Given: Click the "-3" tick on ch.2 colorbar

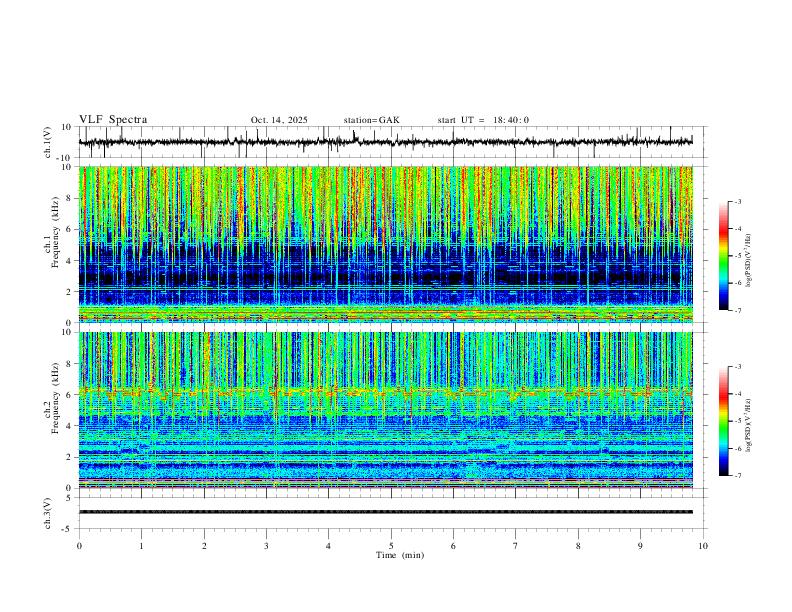Looking at the screenshot, I should 737,367.
